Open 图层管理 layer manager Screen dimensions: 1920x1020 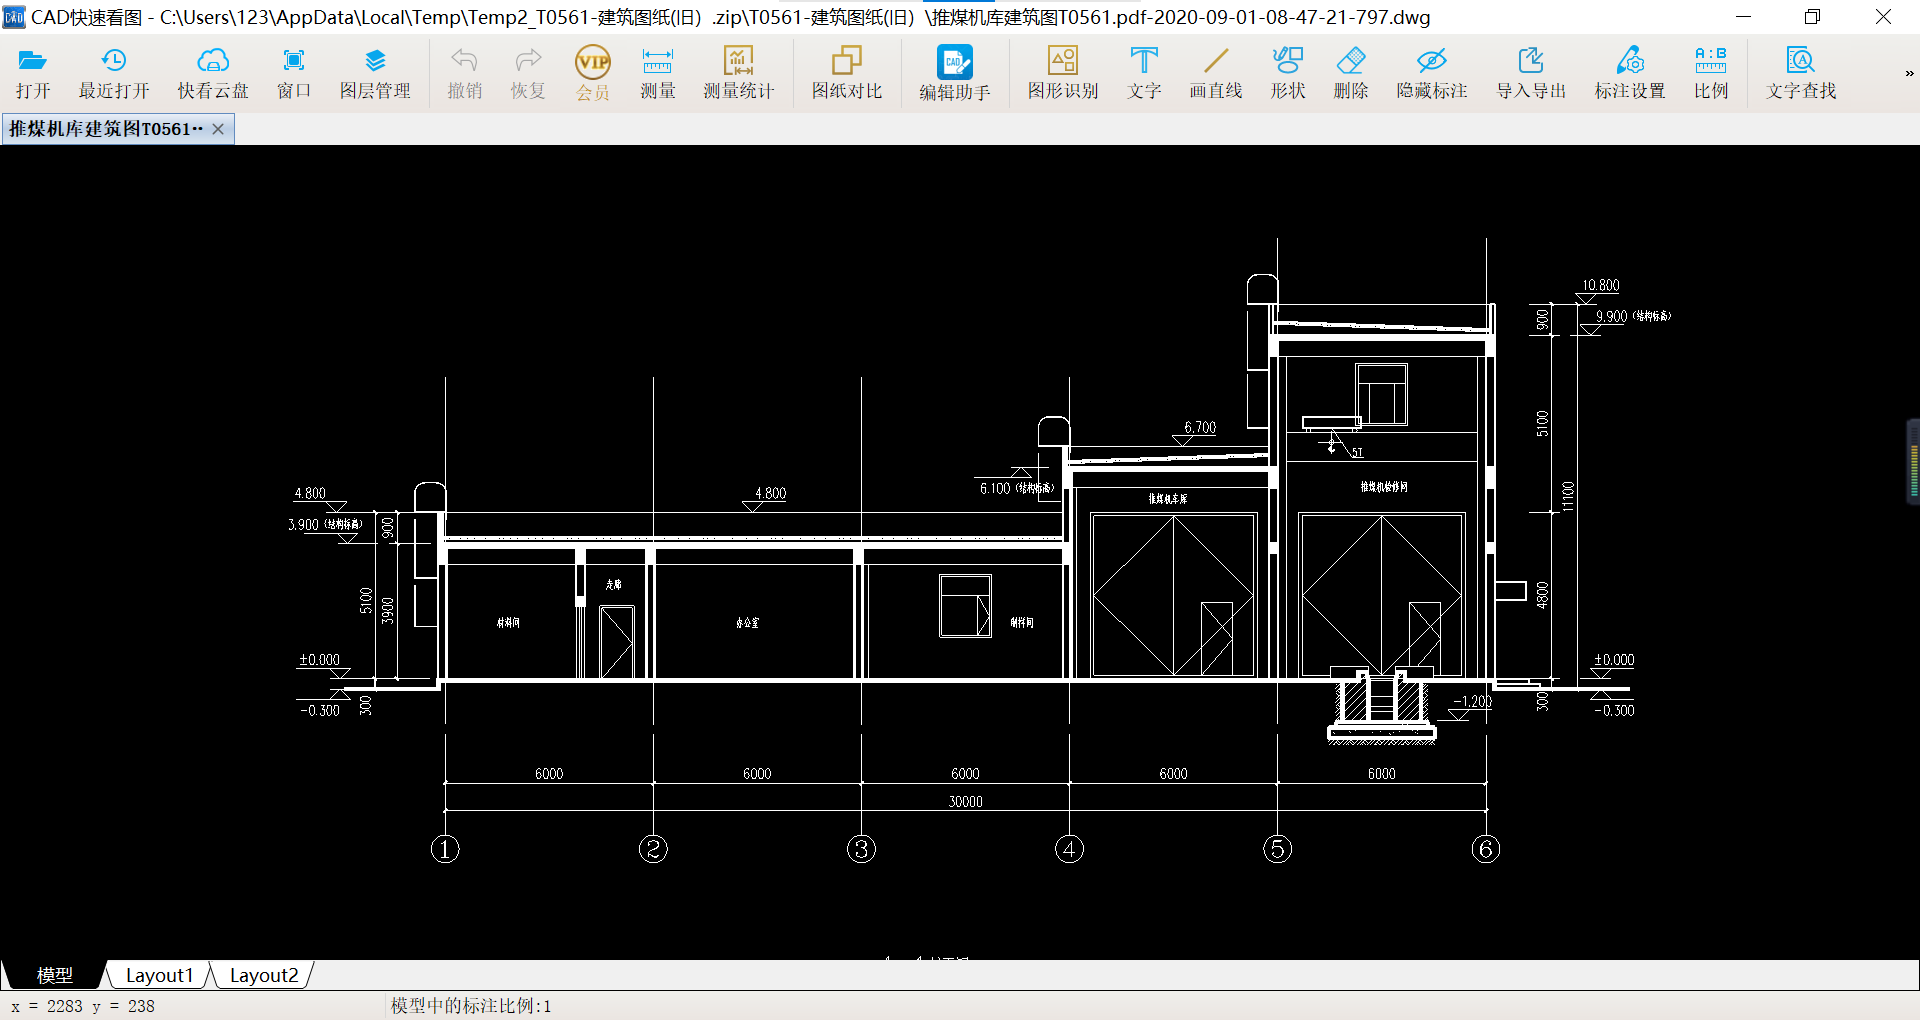coord(375,73)
